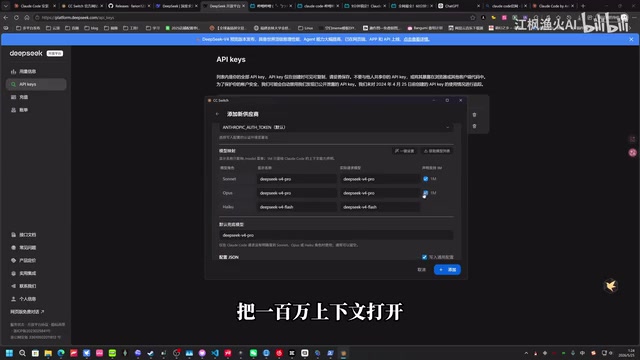The height and width of the screenshot is (360, 640).
Task: Open File Explorer from taskbar
Action: (x=48, y=353)
